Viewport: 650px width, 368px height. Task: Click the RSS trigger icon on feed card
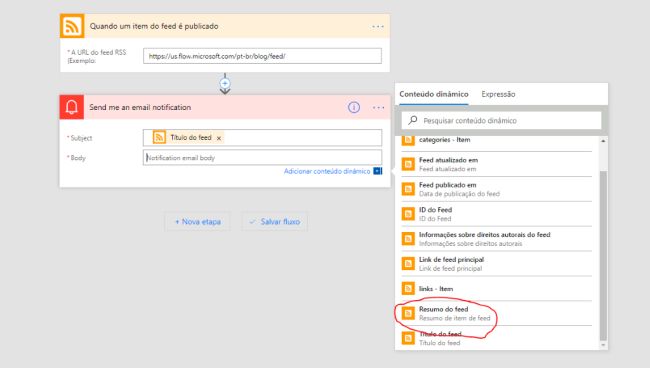(x=72, y=26)
